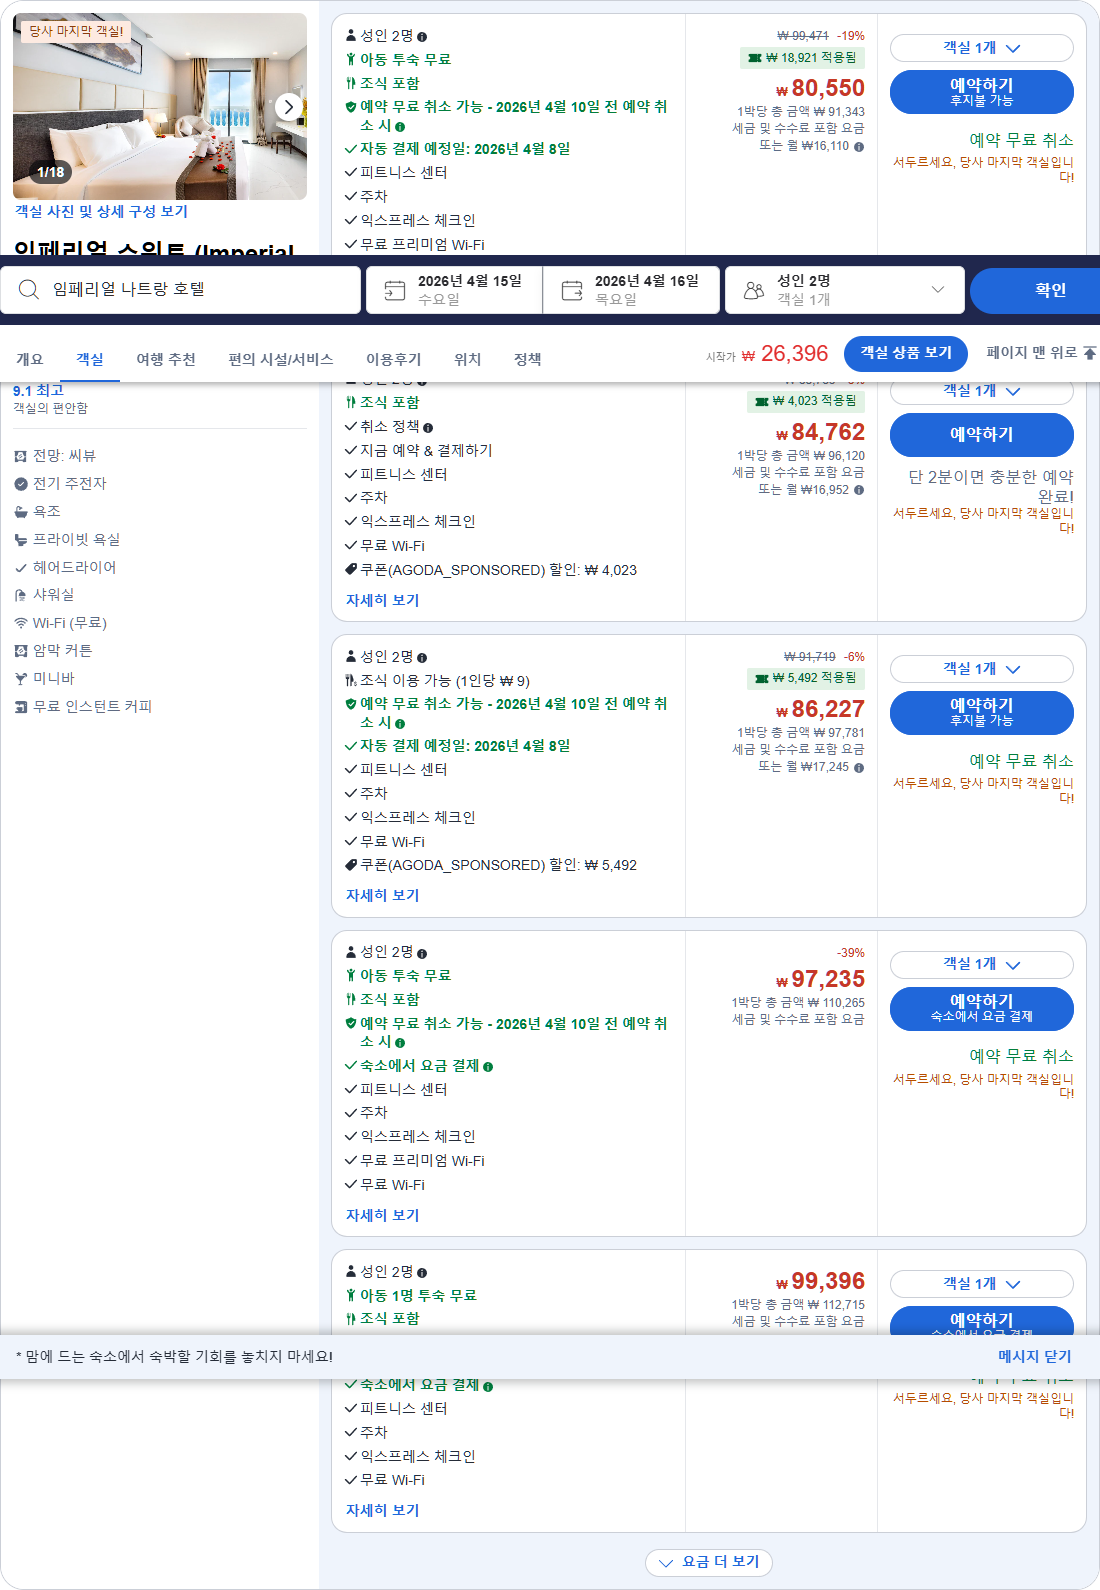Click 자세히 보기 under ₩99,396 offer
Image resolution: width=1100 pixels, height=1590 pixels.
(383, 1511)
